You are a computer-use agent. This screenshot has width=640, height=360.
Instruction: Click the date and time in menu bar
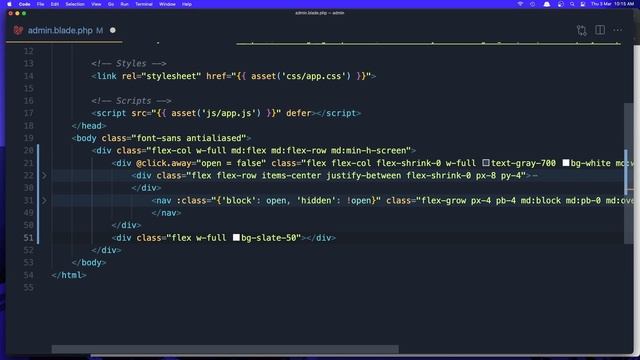[613, 4]
